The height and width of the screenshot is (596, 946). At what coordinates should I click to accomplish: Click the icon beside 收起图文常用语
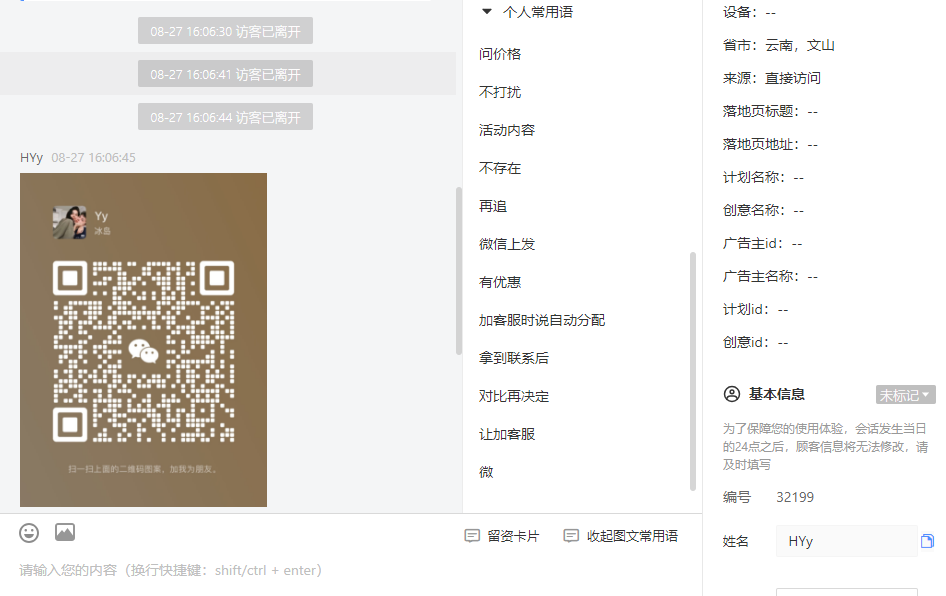click(x=571, y=536)
